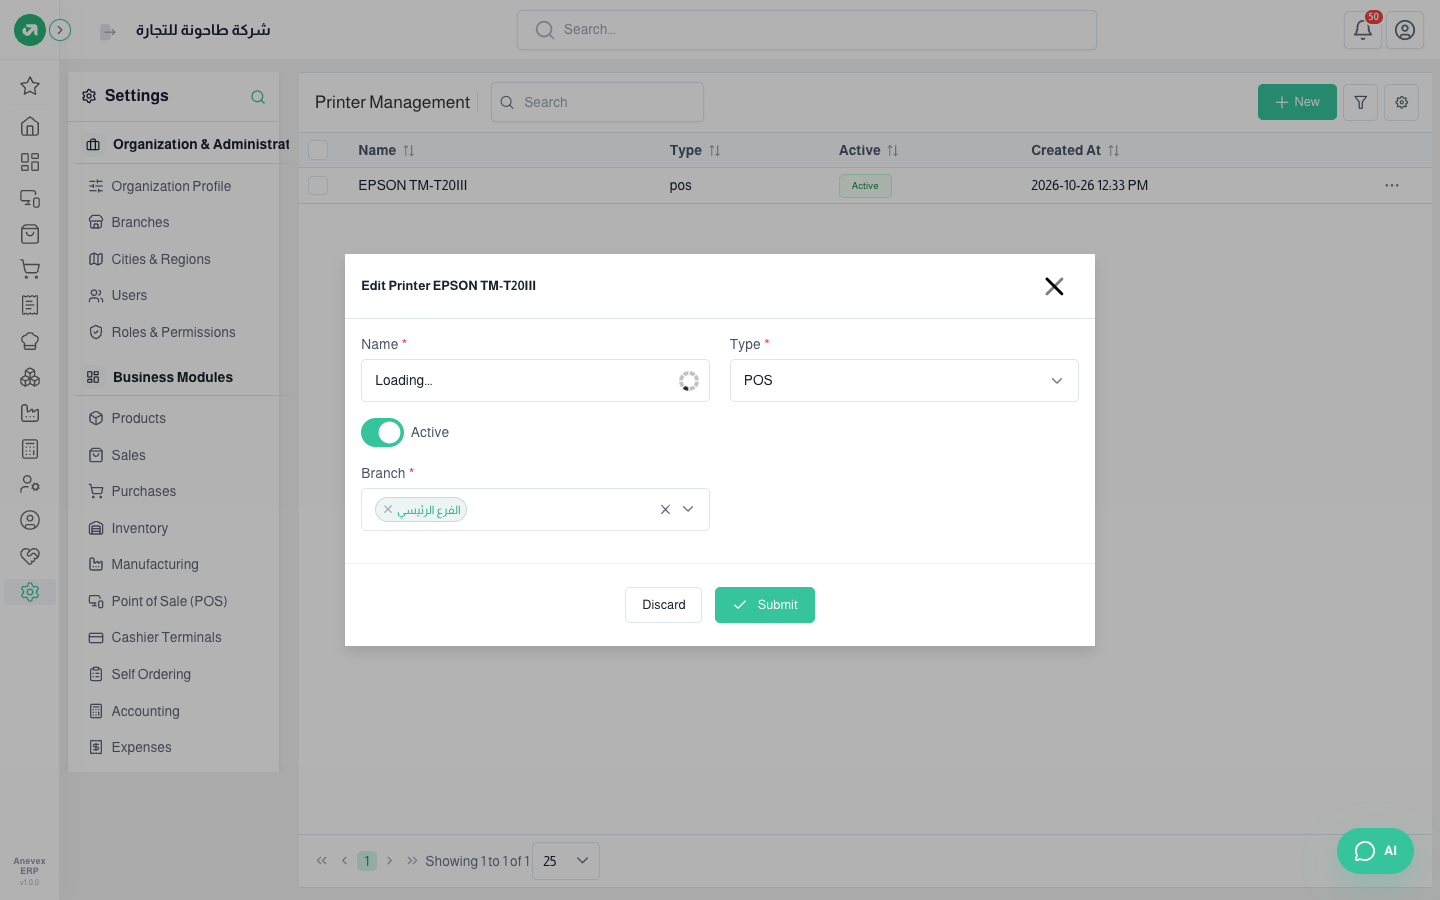
Task: Go to page 1 in pagination
Action: (x=367, y=861)
